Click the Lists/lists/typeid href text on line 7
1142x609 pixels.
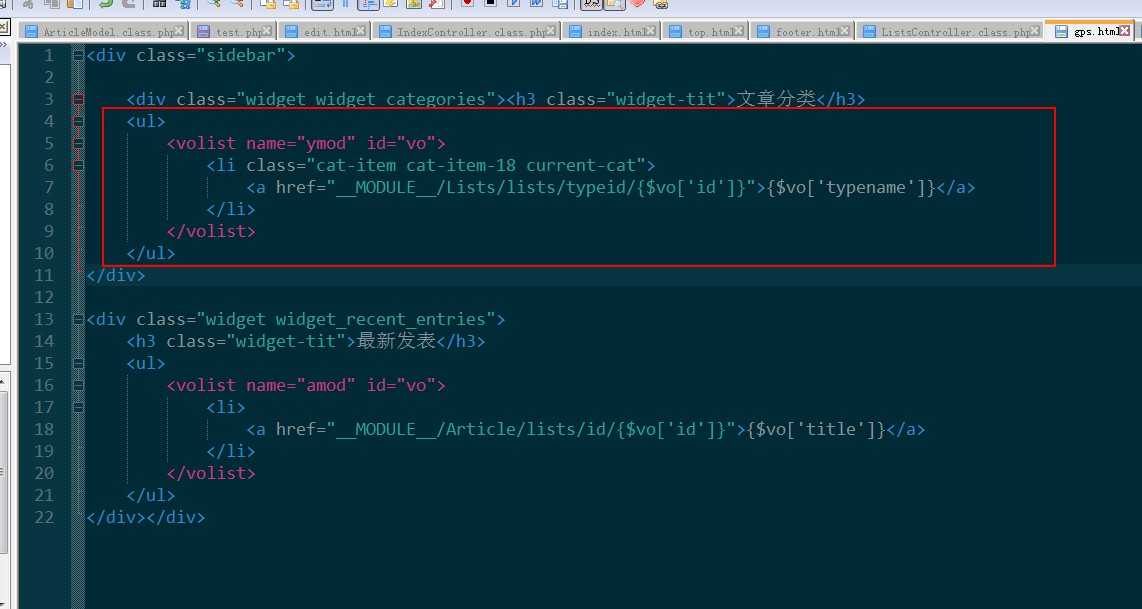pyautogui.click(x=543, y=187)
